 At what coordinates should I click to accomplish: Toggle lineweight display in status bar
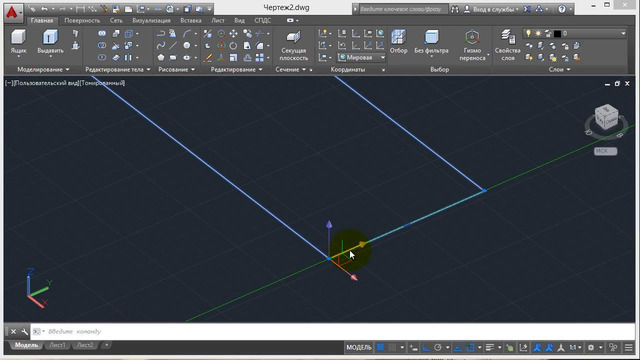[x=490, y=347]
